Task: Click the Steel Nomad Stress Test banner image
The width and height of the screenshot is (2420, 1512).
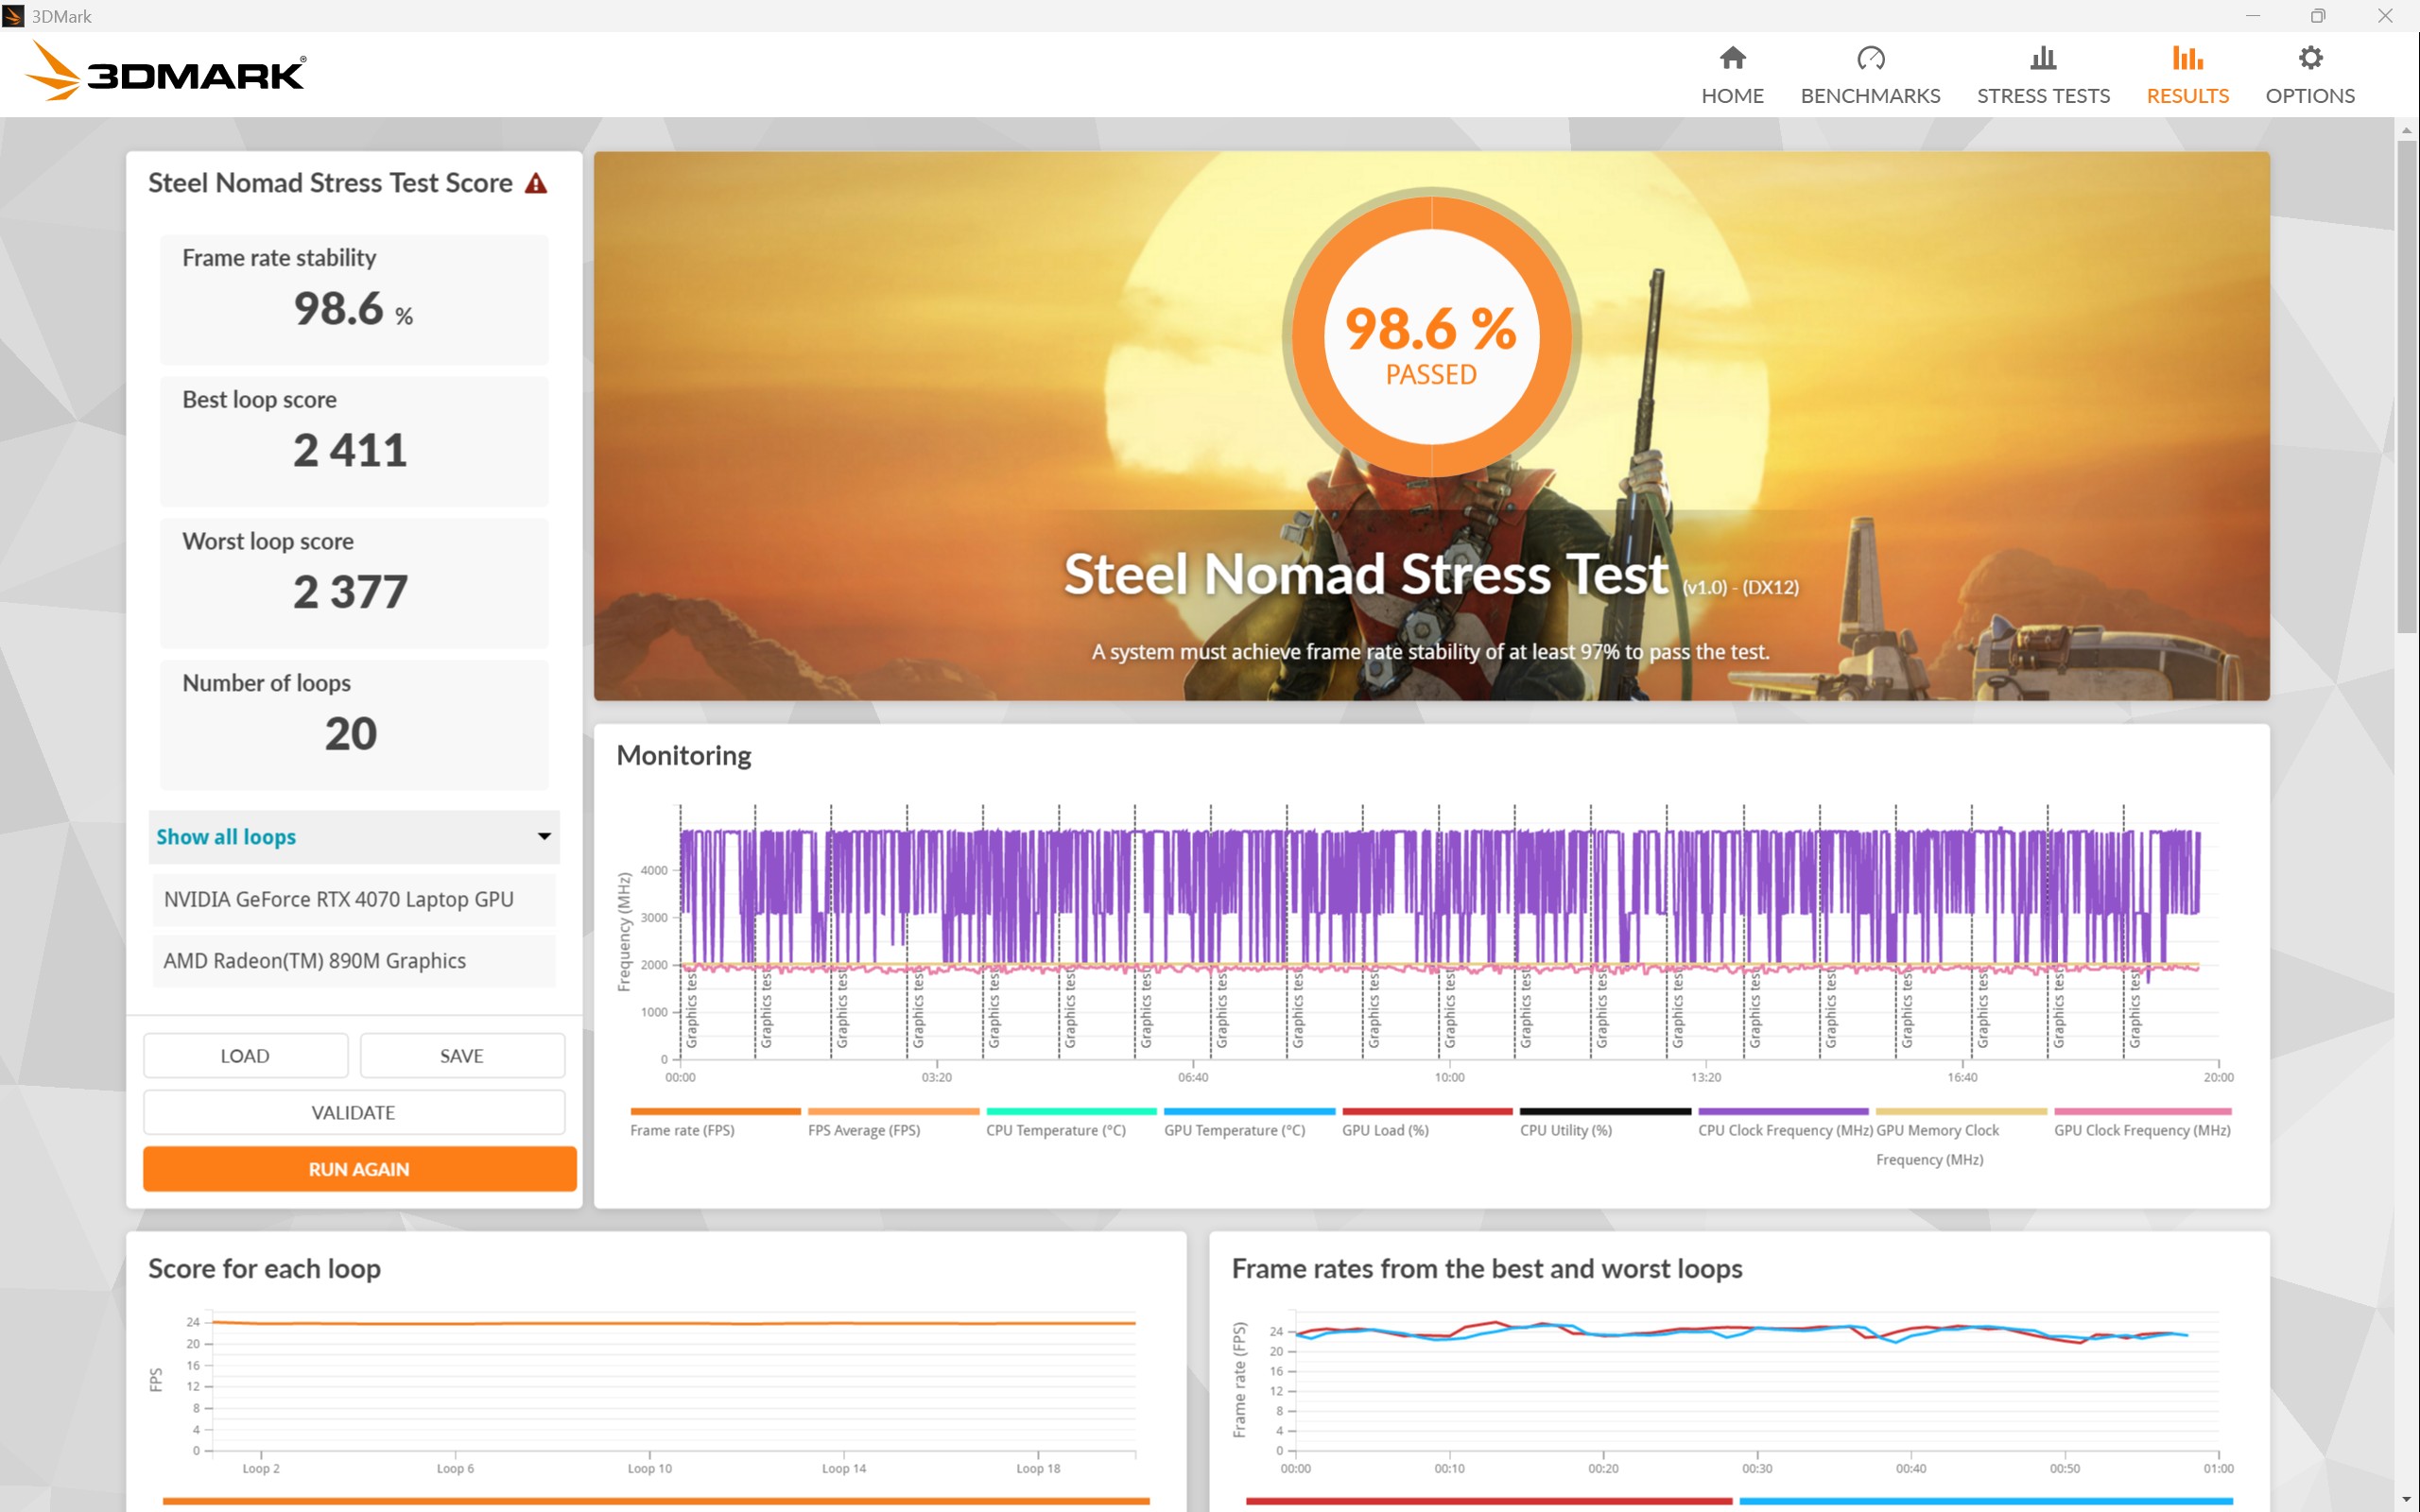Action: tap(1430, 426)
